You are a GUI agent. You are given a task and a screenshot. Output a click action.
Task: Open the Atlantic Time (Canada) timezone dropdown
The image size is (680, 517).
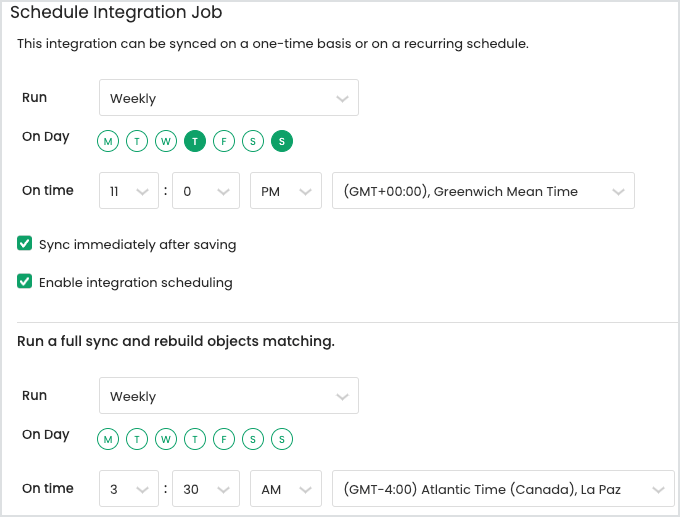point(503,489)
